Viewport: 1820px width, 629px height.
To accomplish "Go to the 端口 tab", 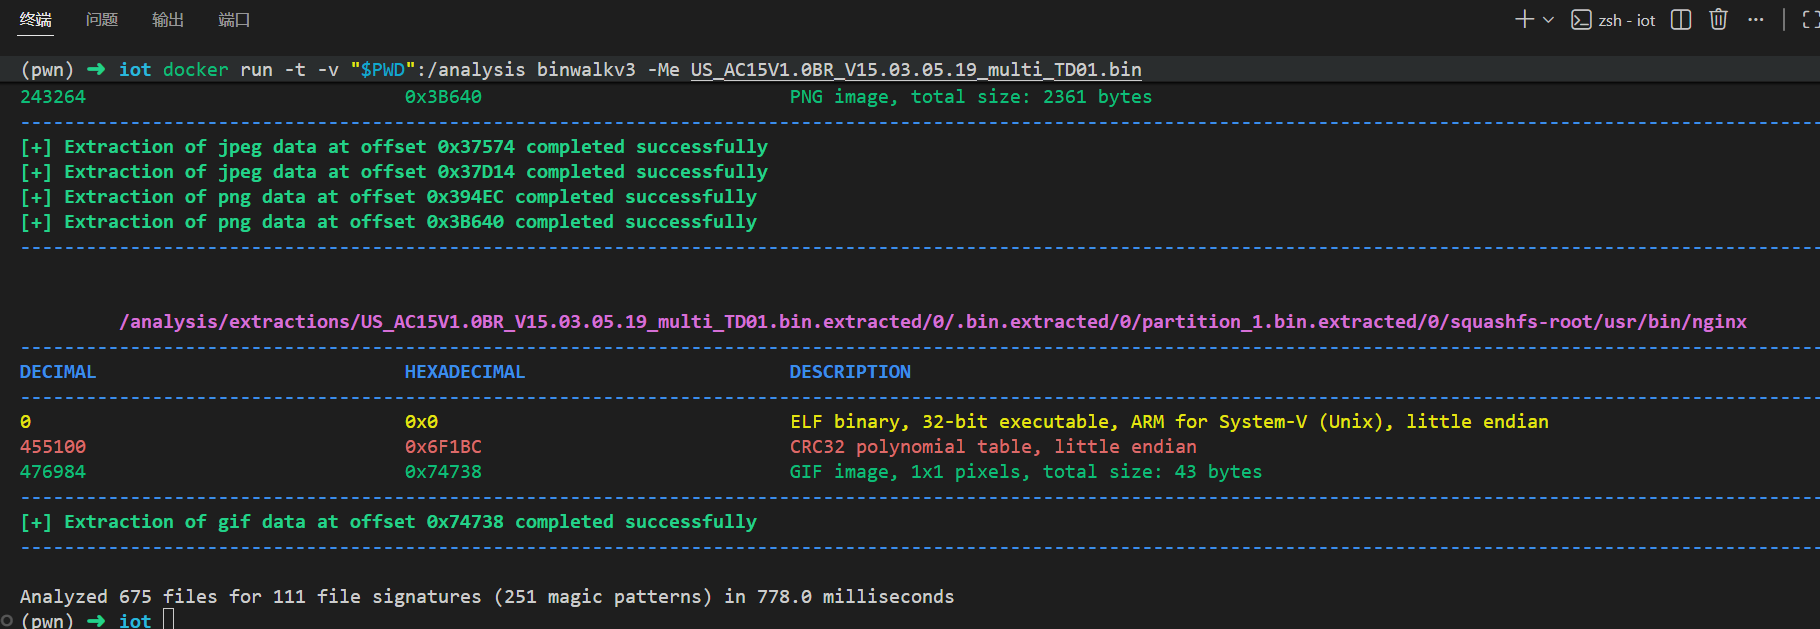I will (x=234, y=19).
